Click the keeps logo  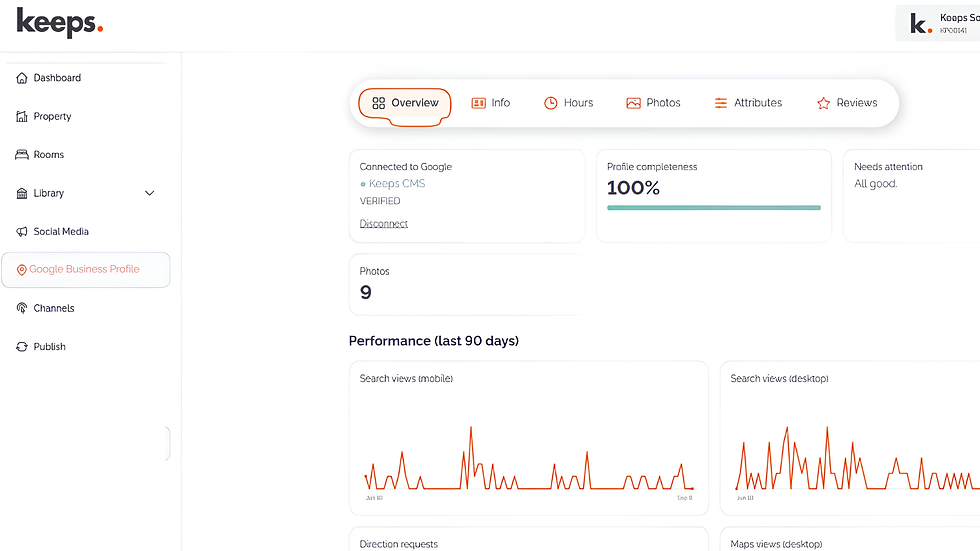[x=59, y=22]
